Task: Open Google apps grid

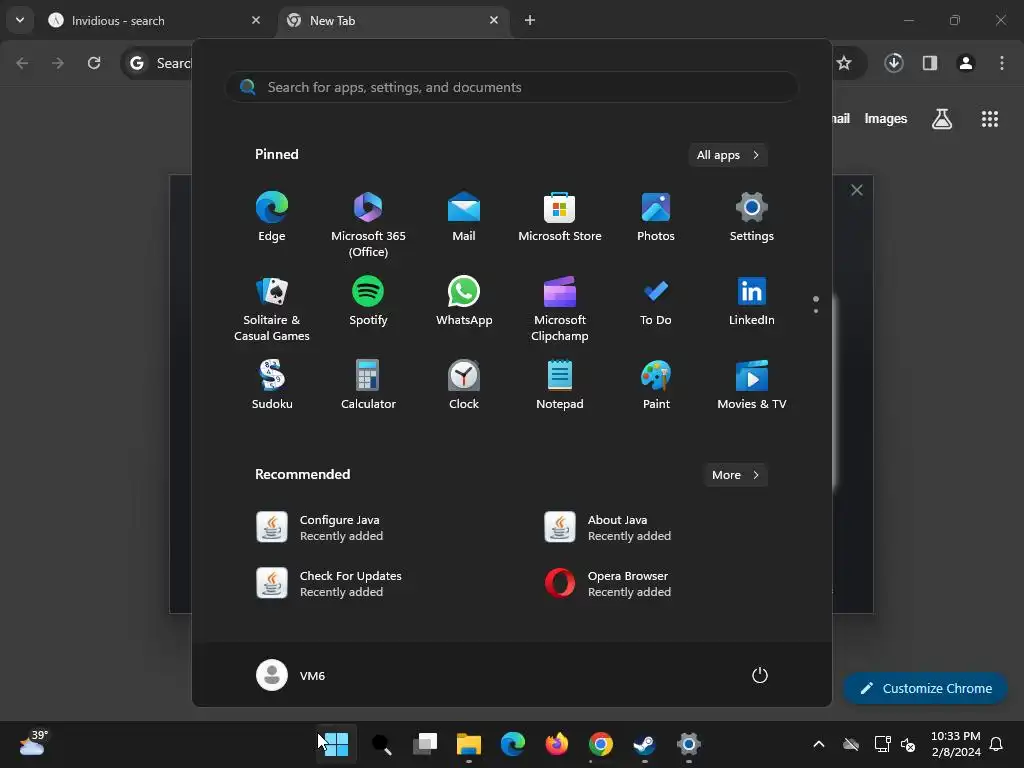Action: (x=989, y=119)
